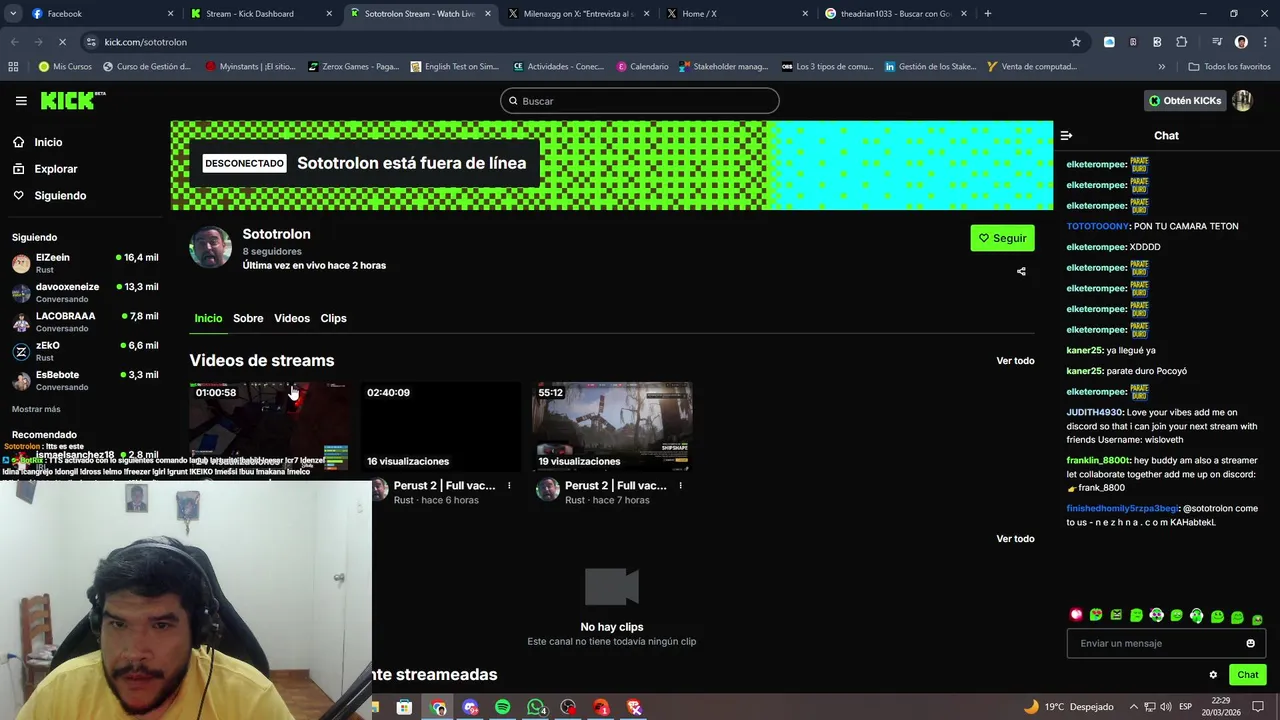This screenshot has width=1280, height=720.
Task: Switch to the Inicio channel tab
Action: [x=208, y=318]
